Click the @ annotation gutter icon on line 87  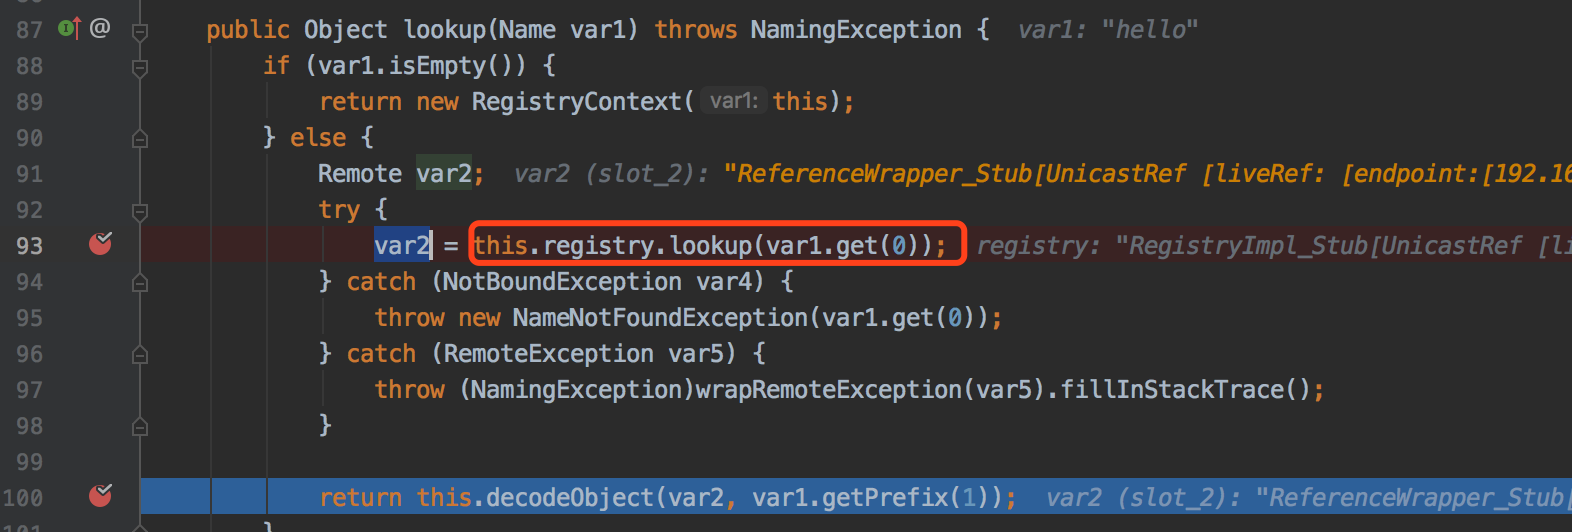(x=100, y=28)
